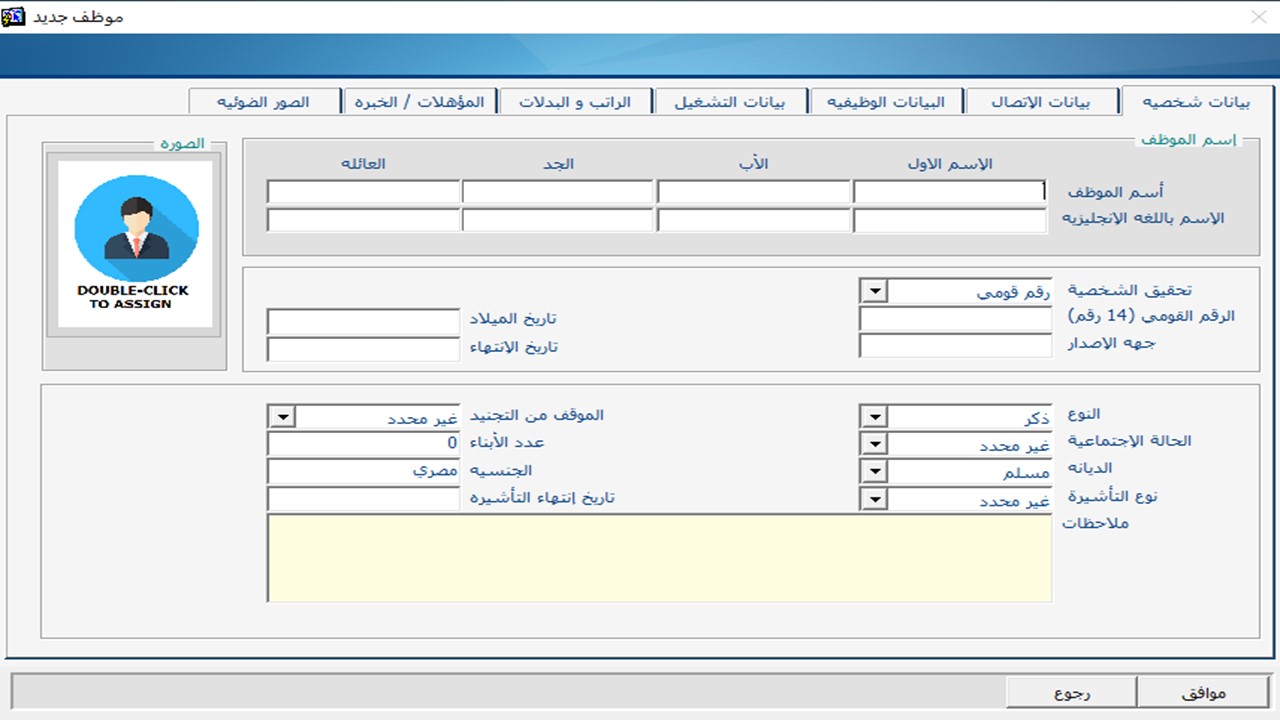Click the عدد الأبناء number field
This screenshot has height=720, width=1280.
362,444
